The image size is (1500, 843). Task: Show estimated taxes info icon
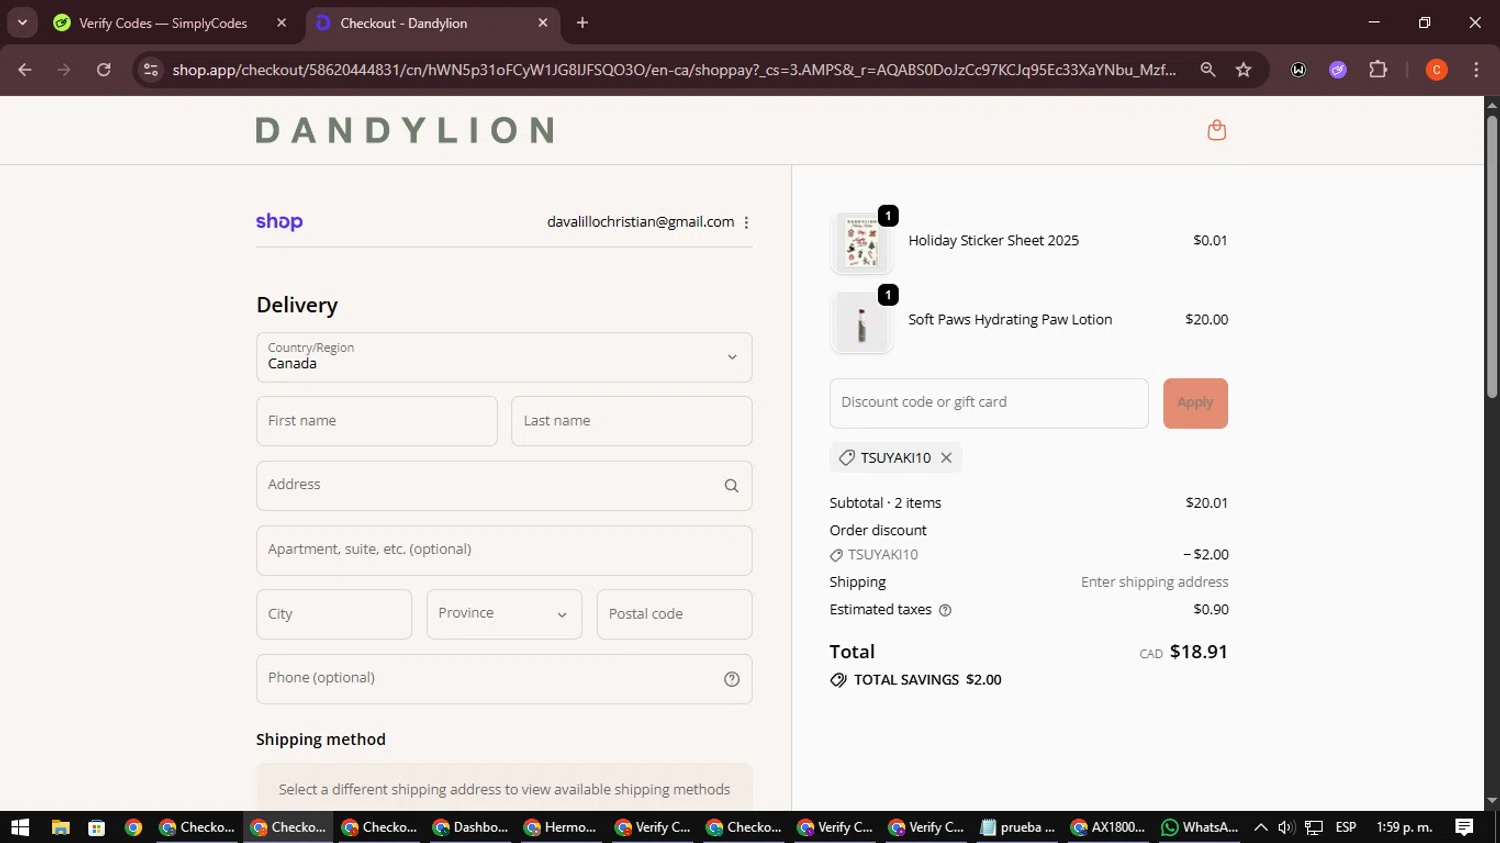[x=945, y=610]
